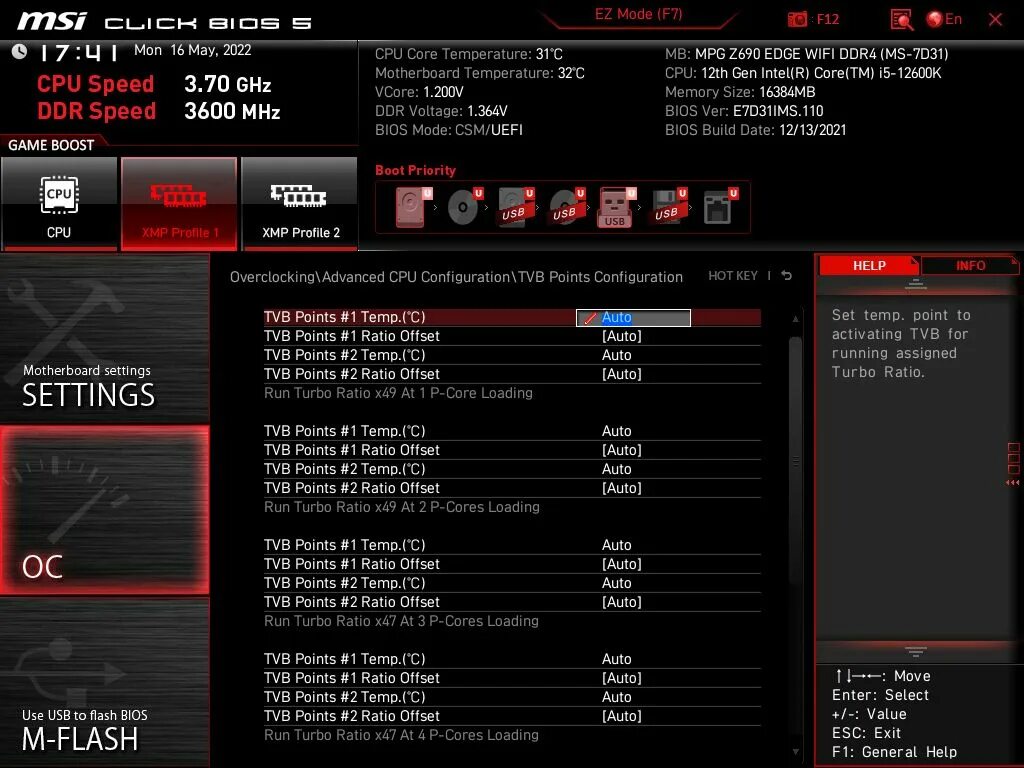Click the scrollbar up arrow of settings list
The width and height of the screenshot is (1024, 768).
[795, 319]
